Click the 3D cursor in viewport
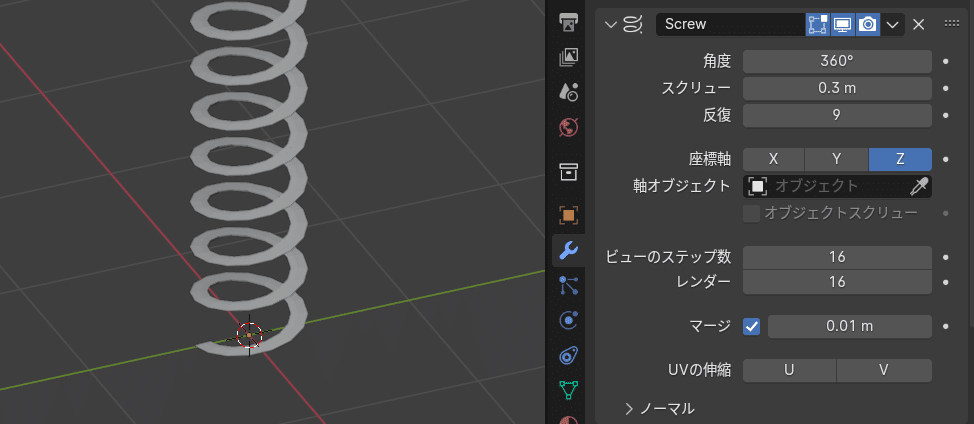Viewport: 974px width, 424px height. [x=249, y=335]
